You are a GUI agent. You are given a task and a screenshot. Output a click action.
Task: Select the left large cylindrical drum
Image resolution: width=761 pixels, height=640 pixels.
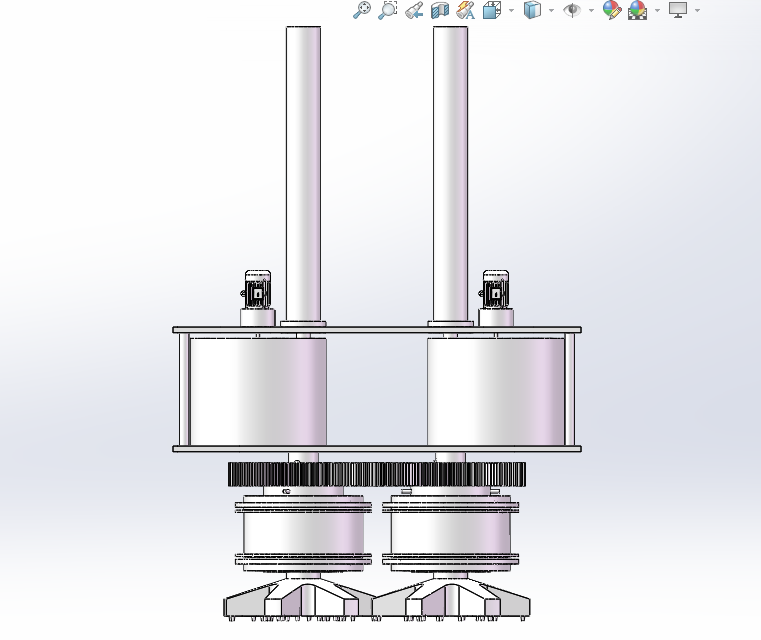(x=258, y=392)
